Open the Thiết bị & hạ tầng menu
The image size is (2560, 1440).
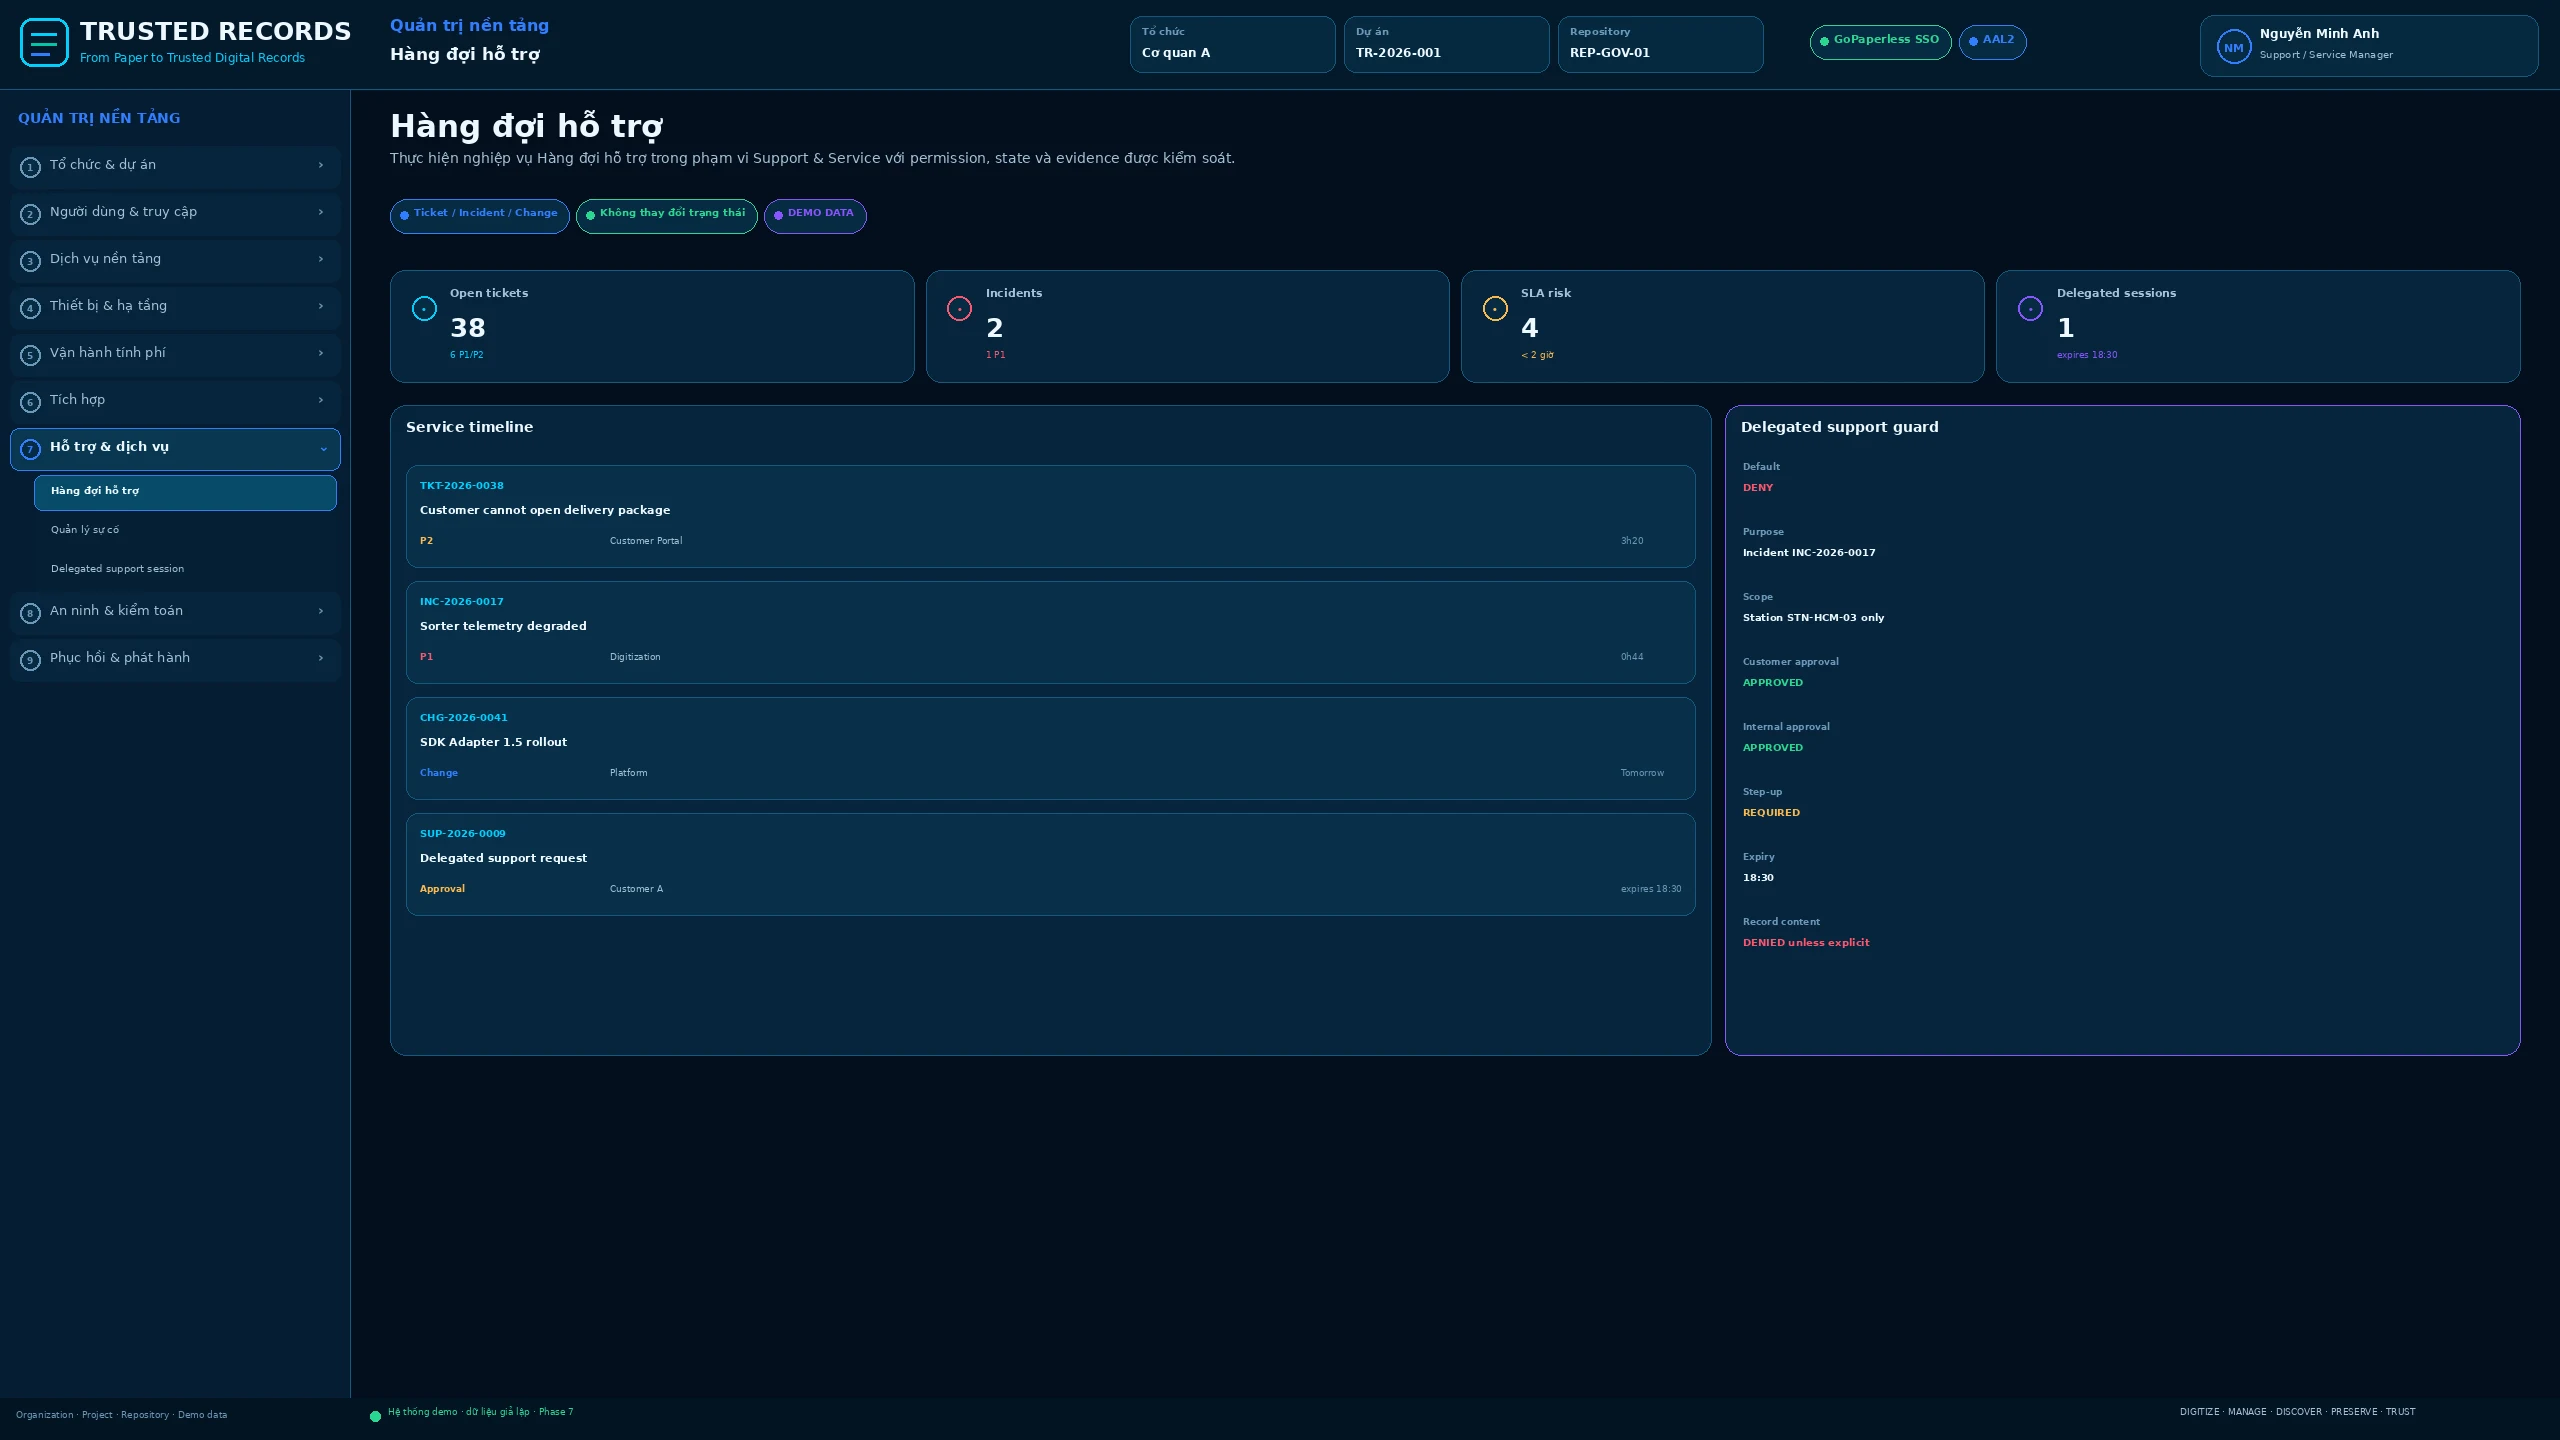175,307
